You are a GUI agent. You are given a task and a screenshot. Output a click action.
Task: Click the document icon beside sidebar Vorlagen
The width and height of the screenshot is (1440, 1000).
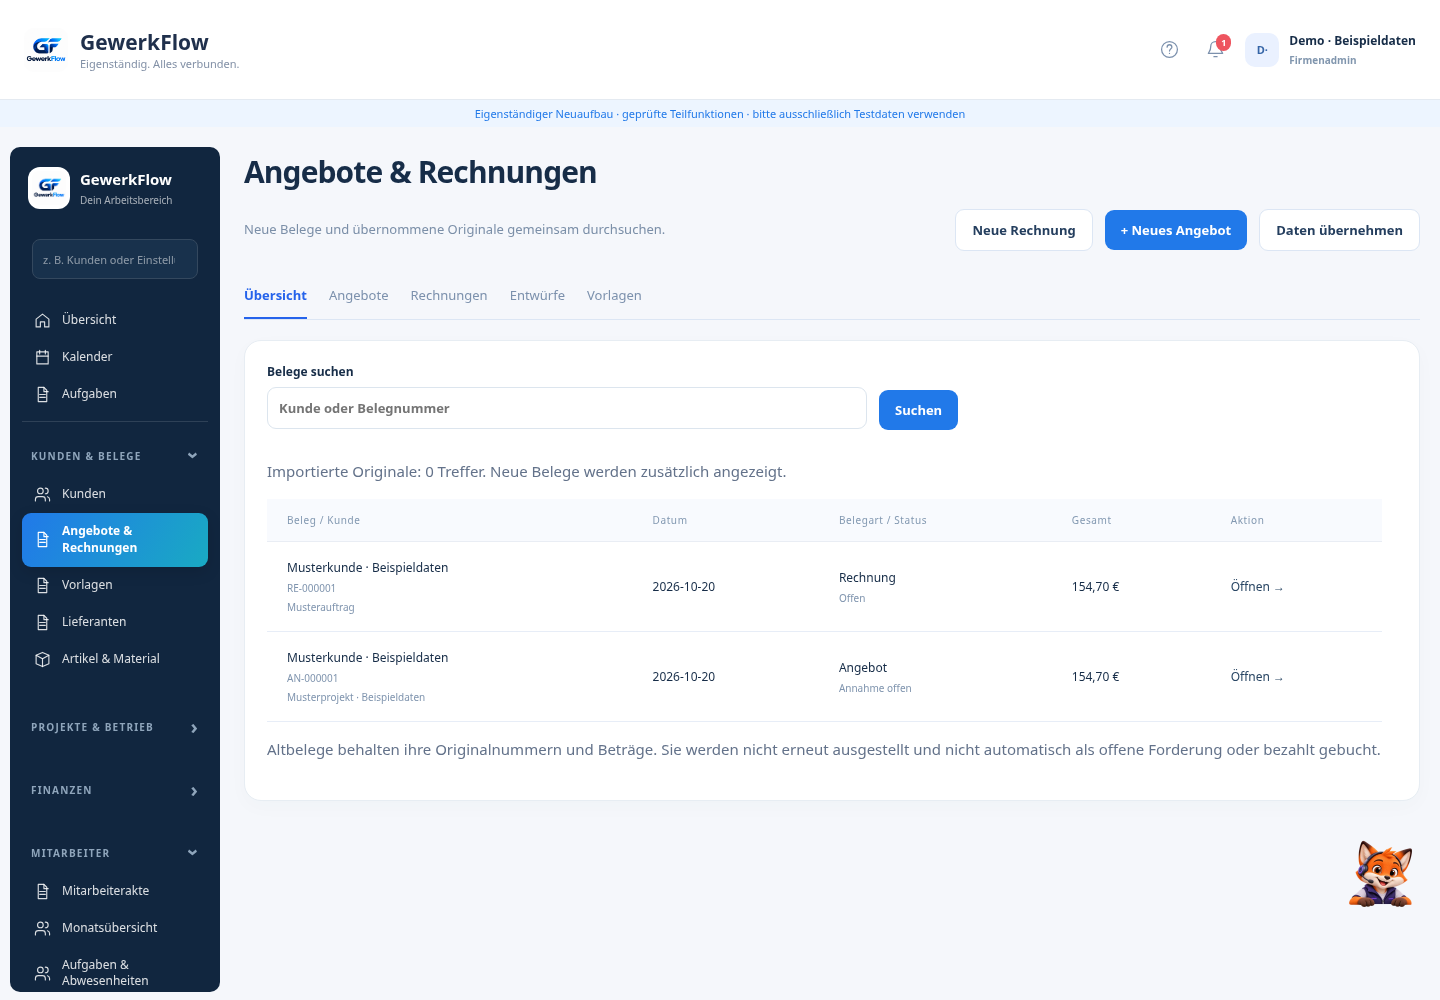click(42, 585)
